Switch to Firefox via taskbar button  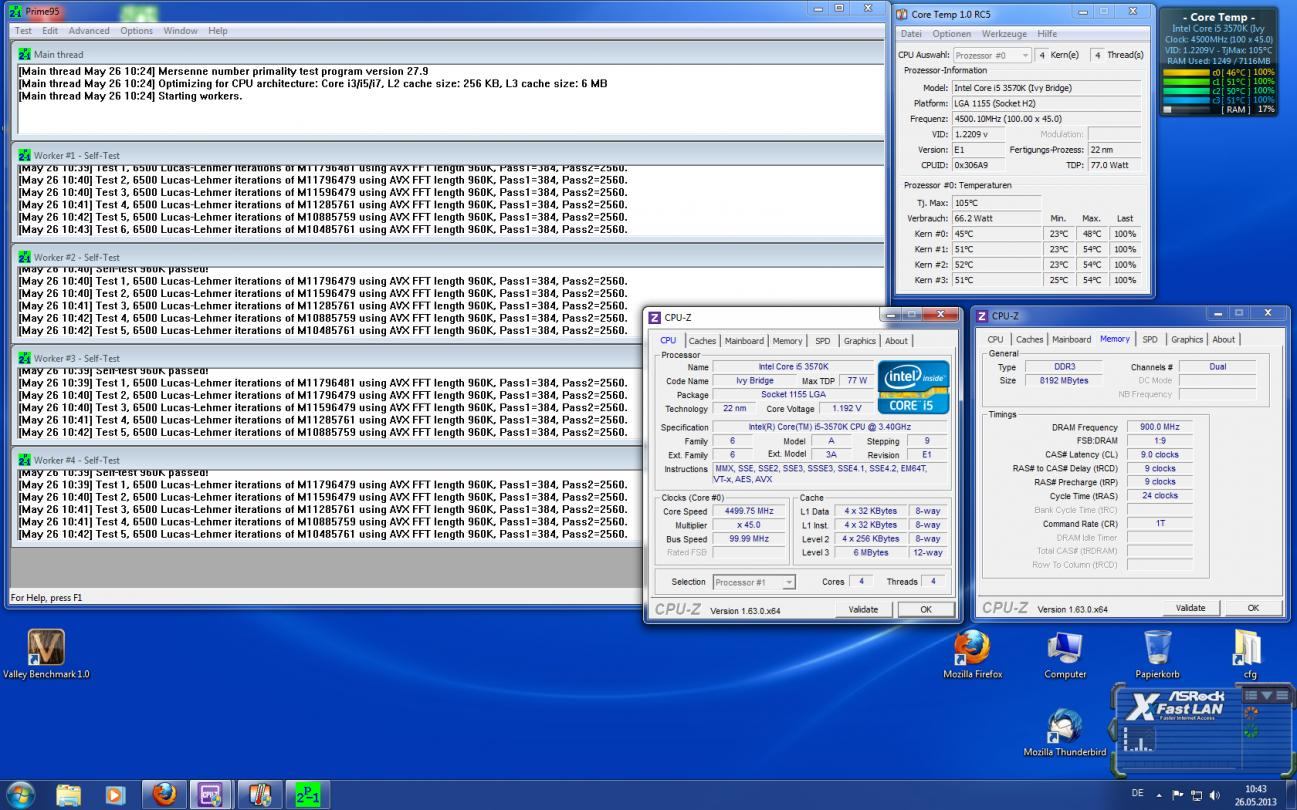click(x=164, y=795)
